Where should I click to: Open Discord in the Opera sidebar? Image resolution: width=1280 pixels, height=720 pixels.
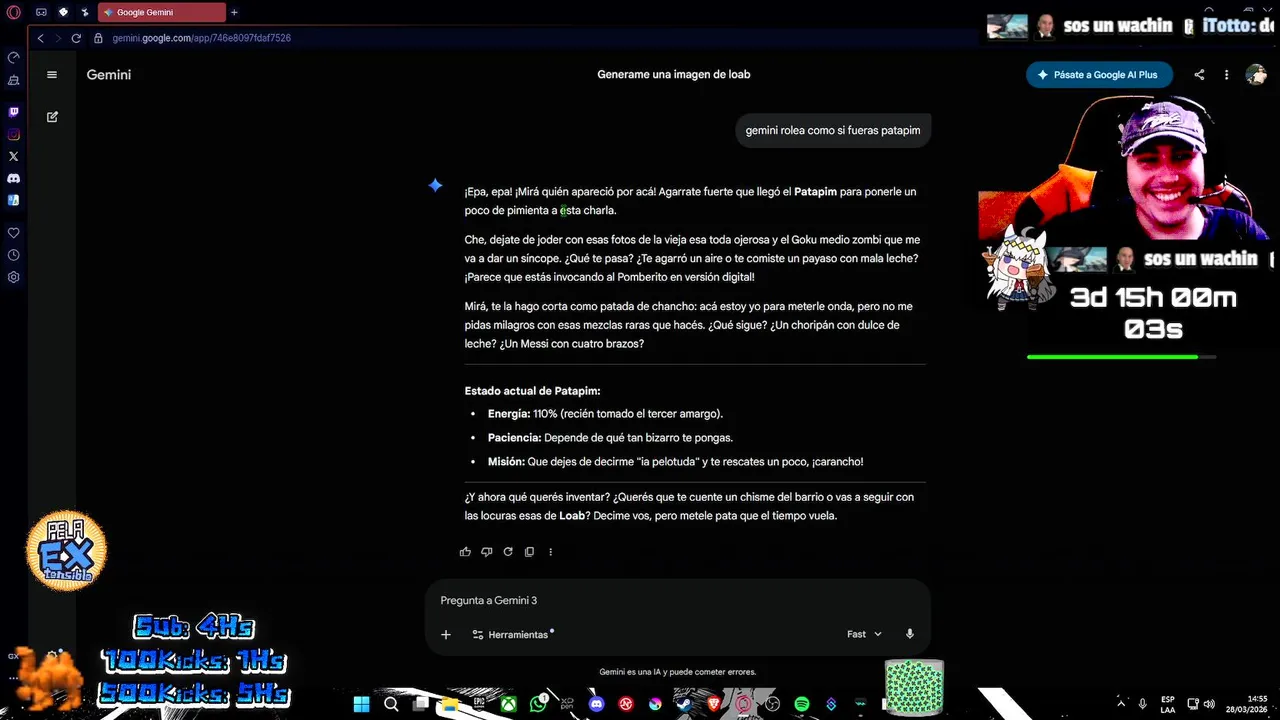tap(13, 178)
